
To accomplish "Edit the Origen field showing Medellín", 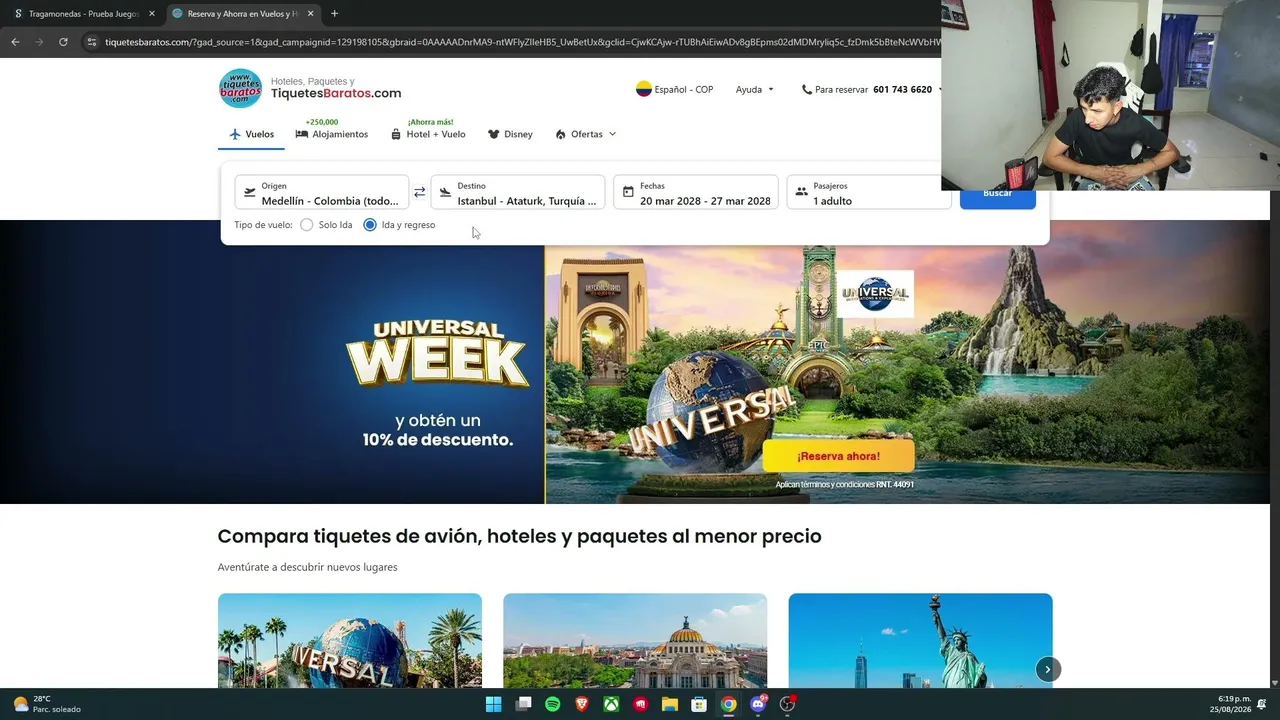I will [x=322, y=193].
